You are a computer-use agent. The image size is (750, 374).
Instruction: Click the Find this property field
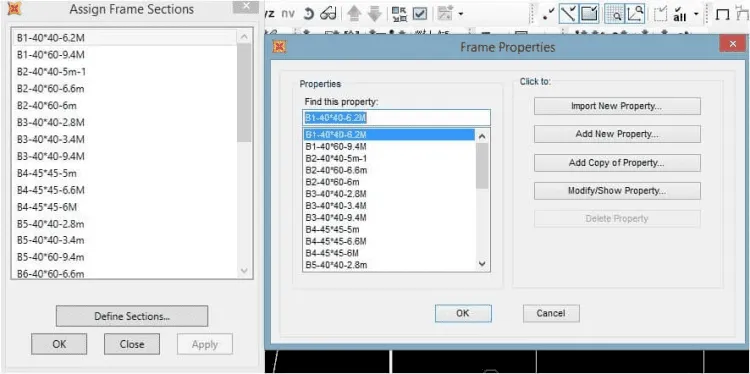coord(397,118)
